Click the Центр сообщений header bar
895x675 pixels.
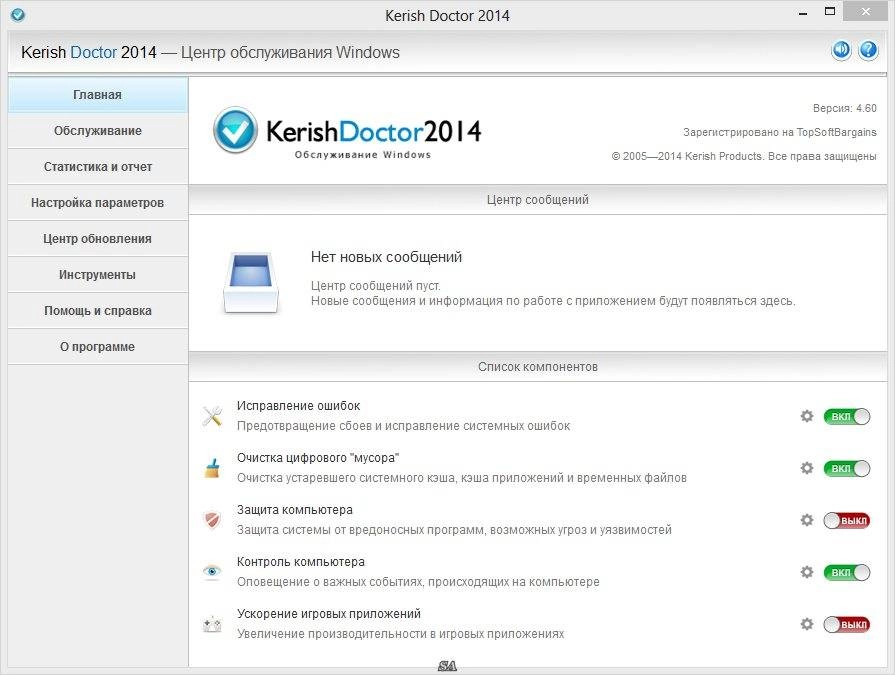click(x=538, y=200)
